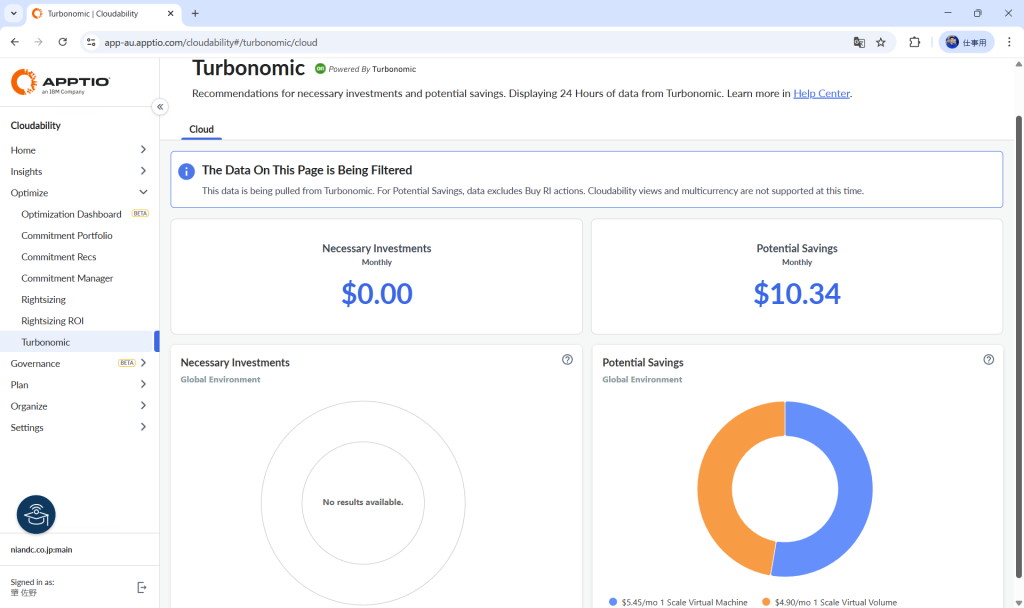Click the page vertical scrollbar
Image resolution: width=1024 pixels, height=608 pixels.
pos(1018,346)
